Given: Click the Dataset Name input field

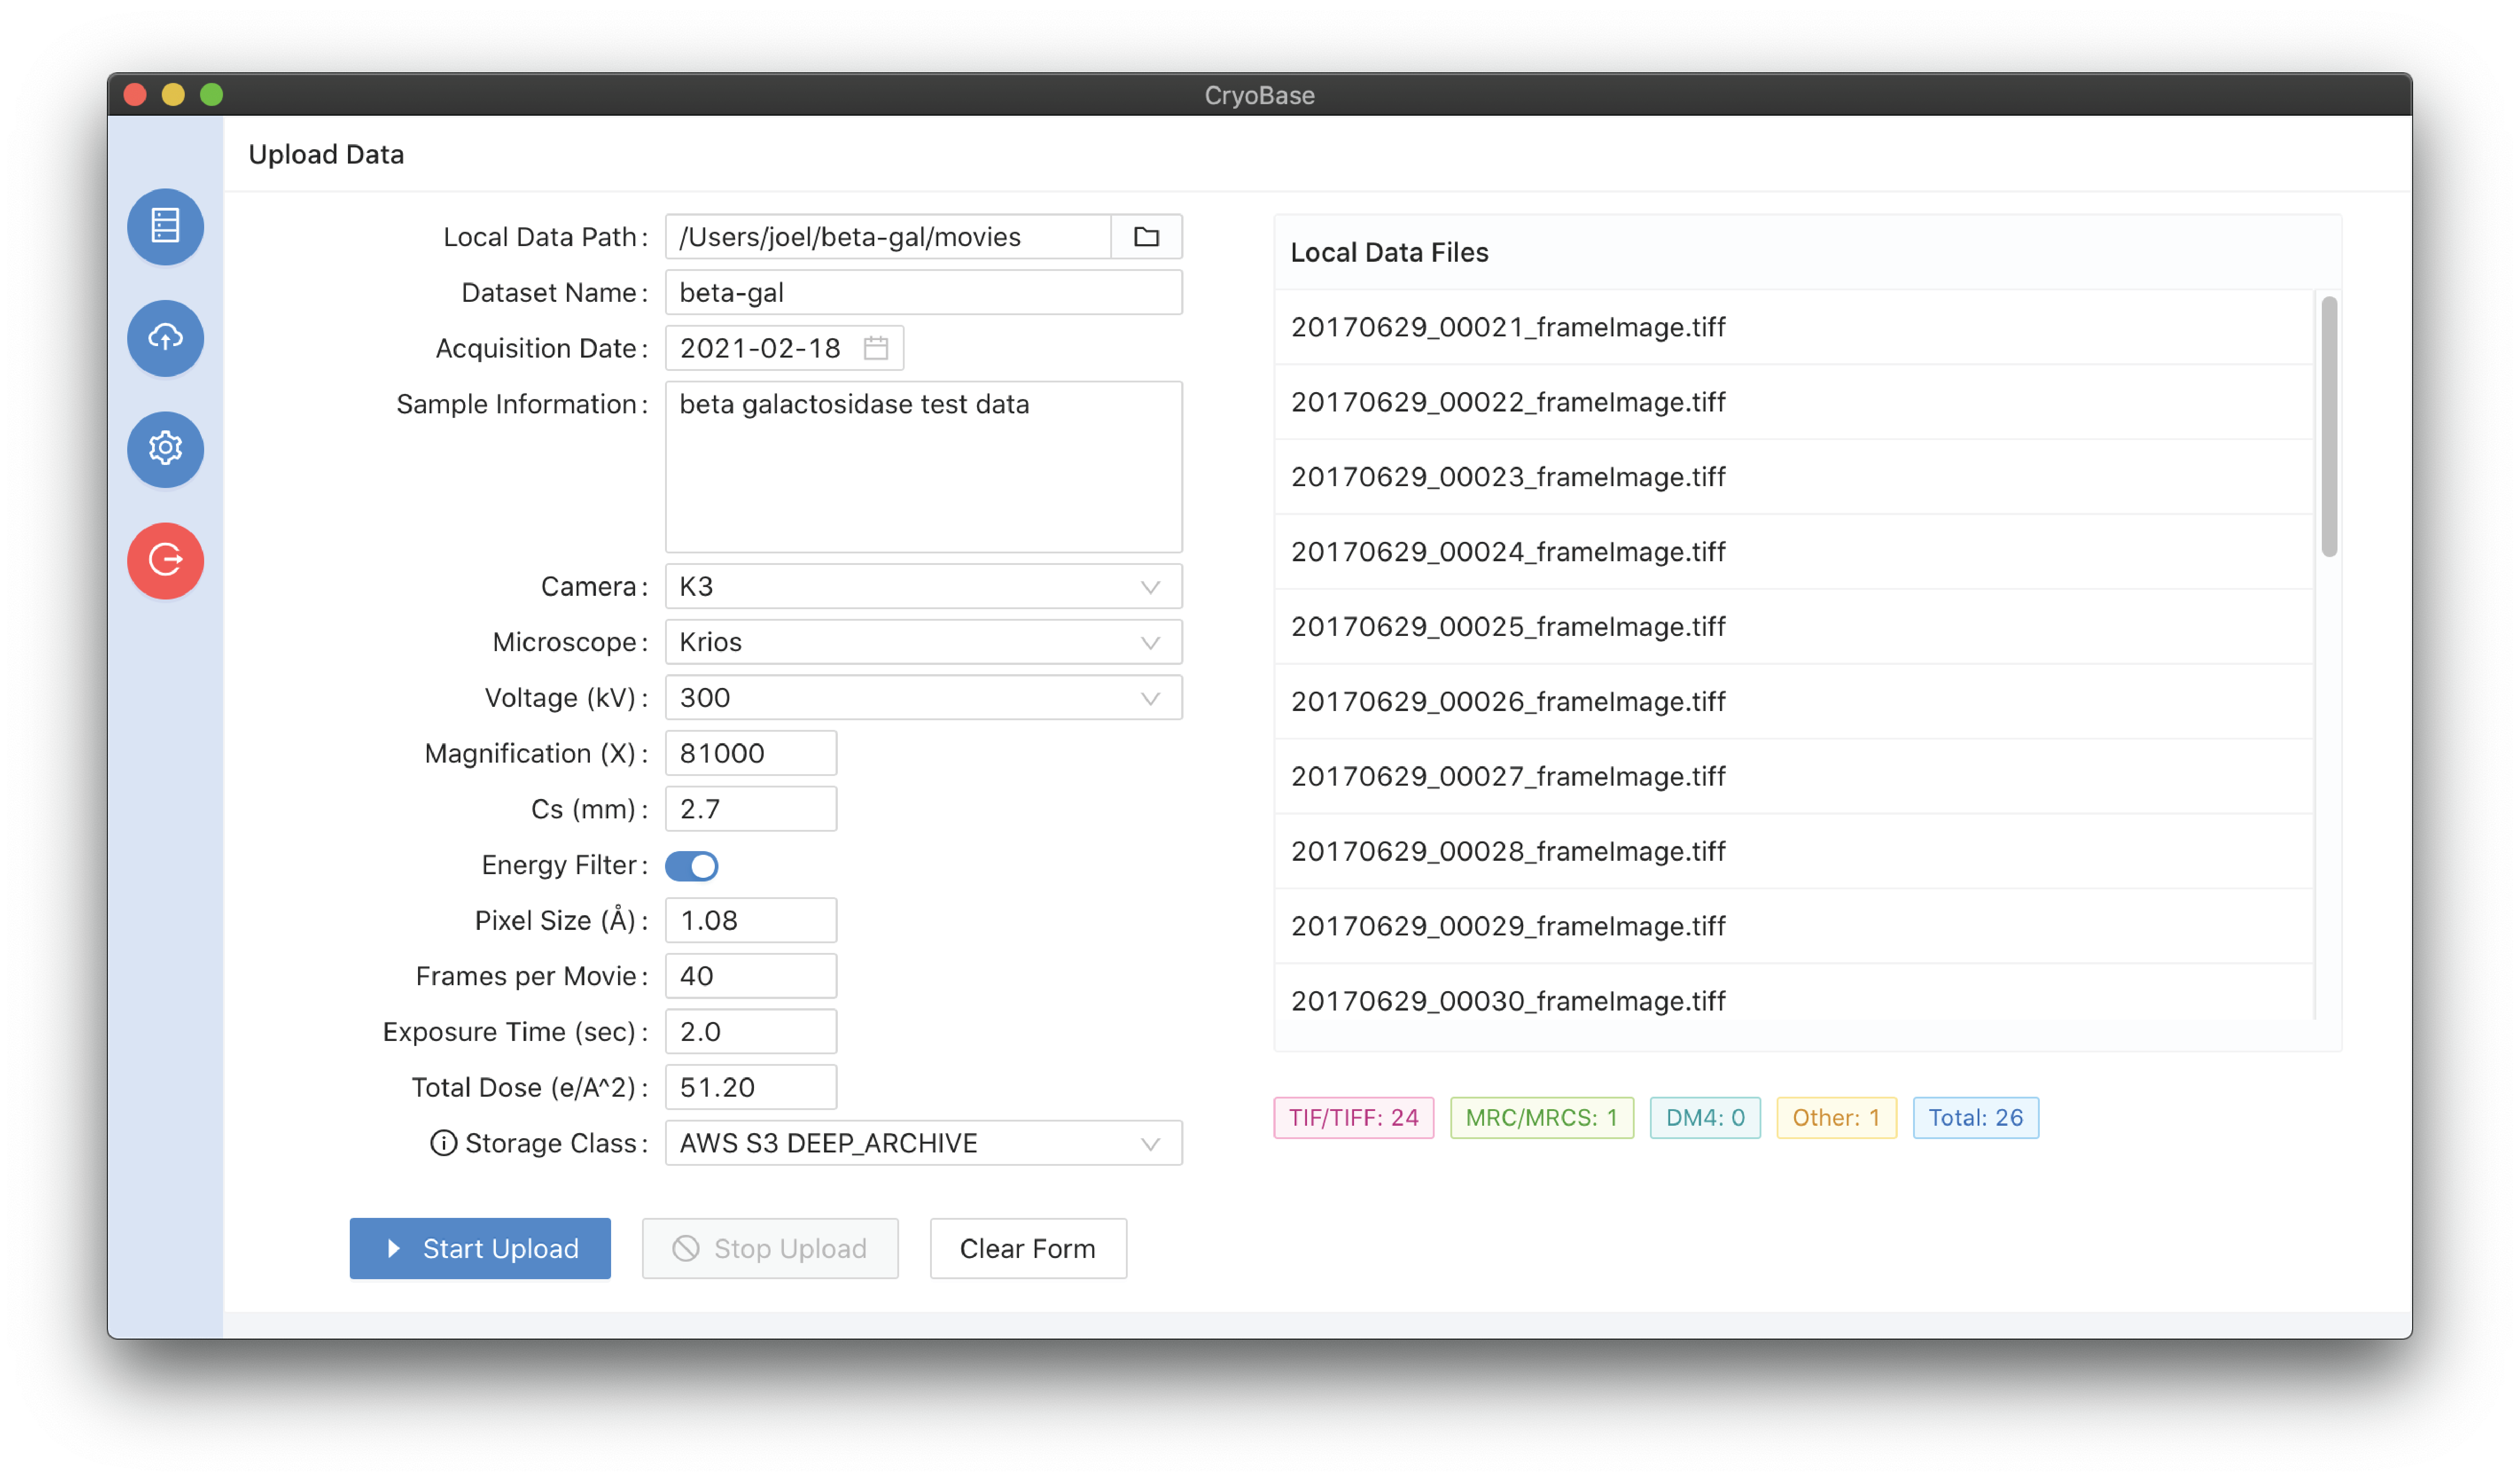Looking at the screenshot, I should pos(922,293).
